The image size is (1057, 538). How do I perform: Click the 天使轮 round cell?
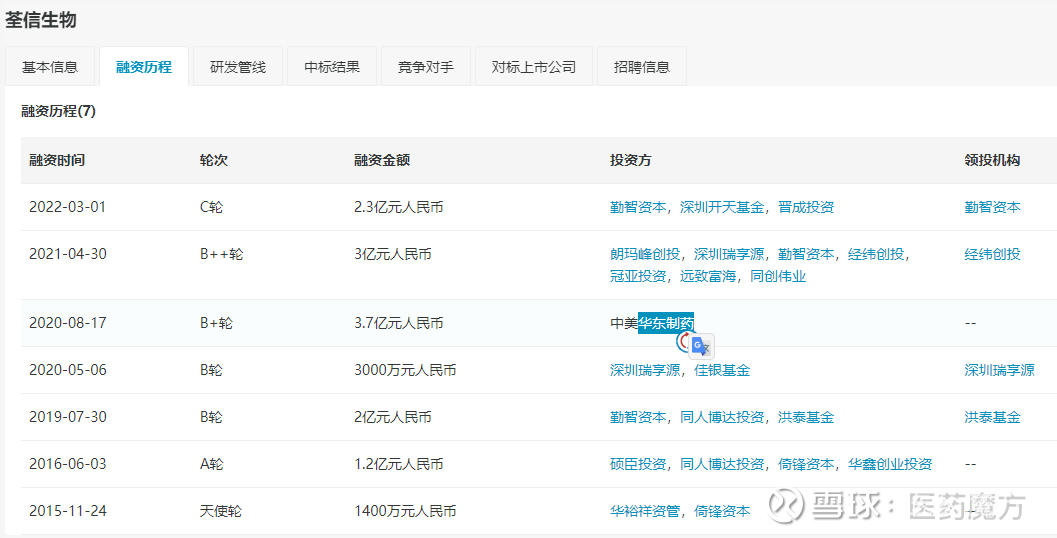(x=220, y=511)
